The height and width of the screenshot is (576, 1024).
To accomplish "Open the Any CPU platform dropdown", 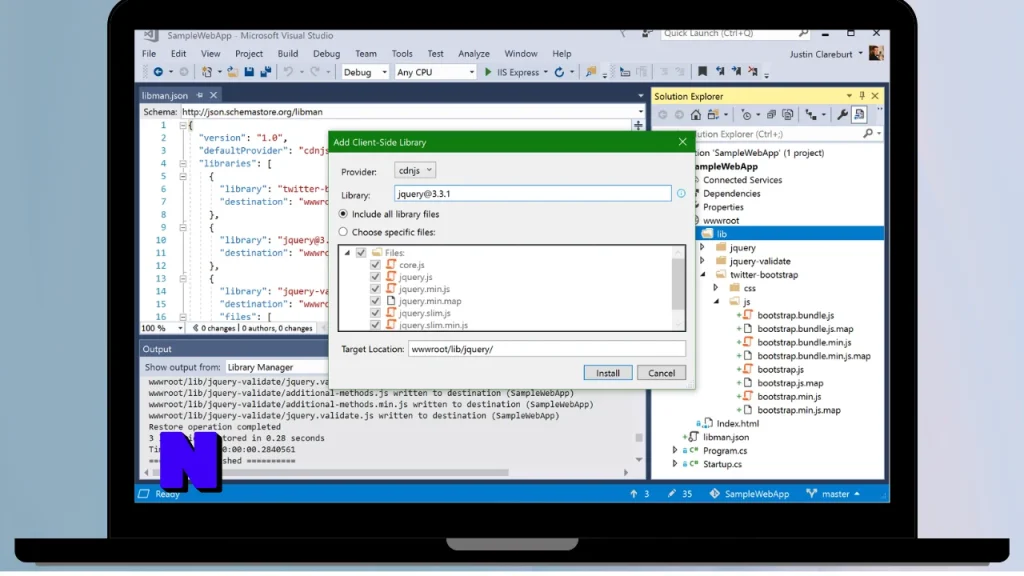I will click(x=435, y=72).
